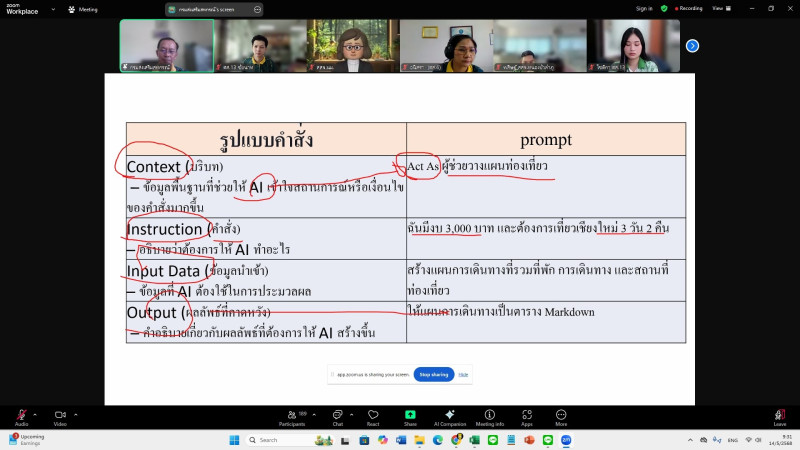800x450 pixels.
Task: Open the Chat panel
Action: click(x=337, y=415)
